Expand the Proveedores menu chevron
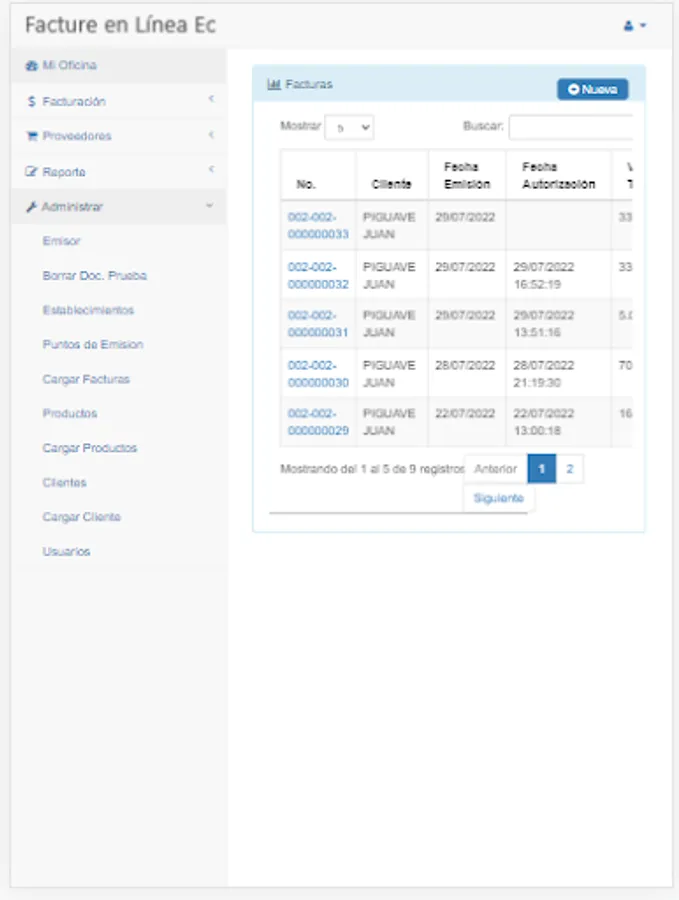The image size is (679, 900). [x=211, y=135]
